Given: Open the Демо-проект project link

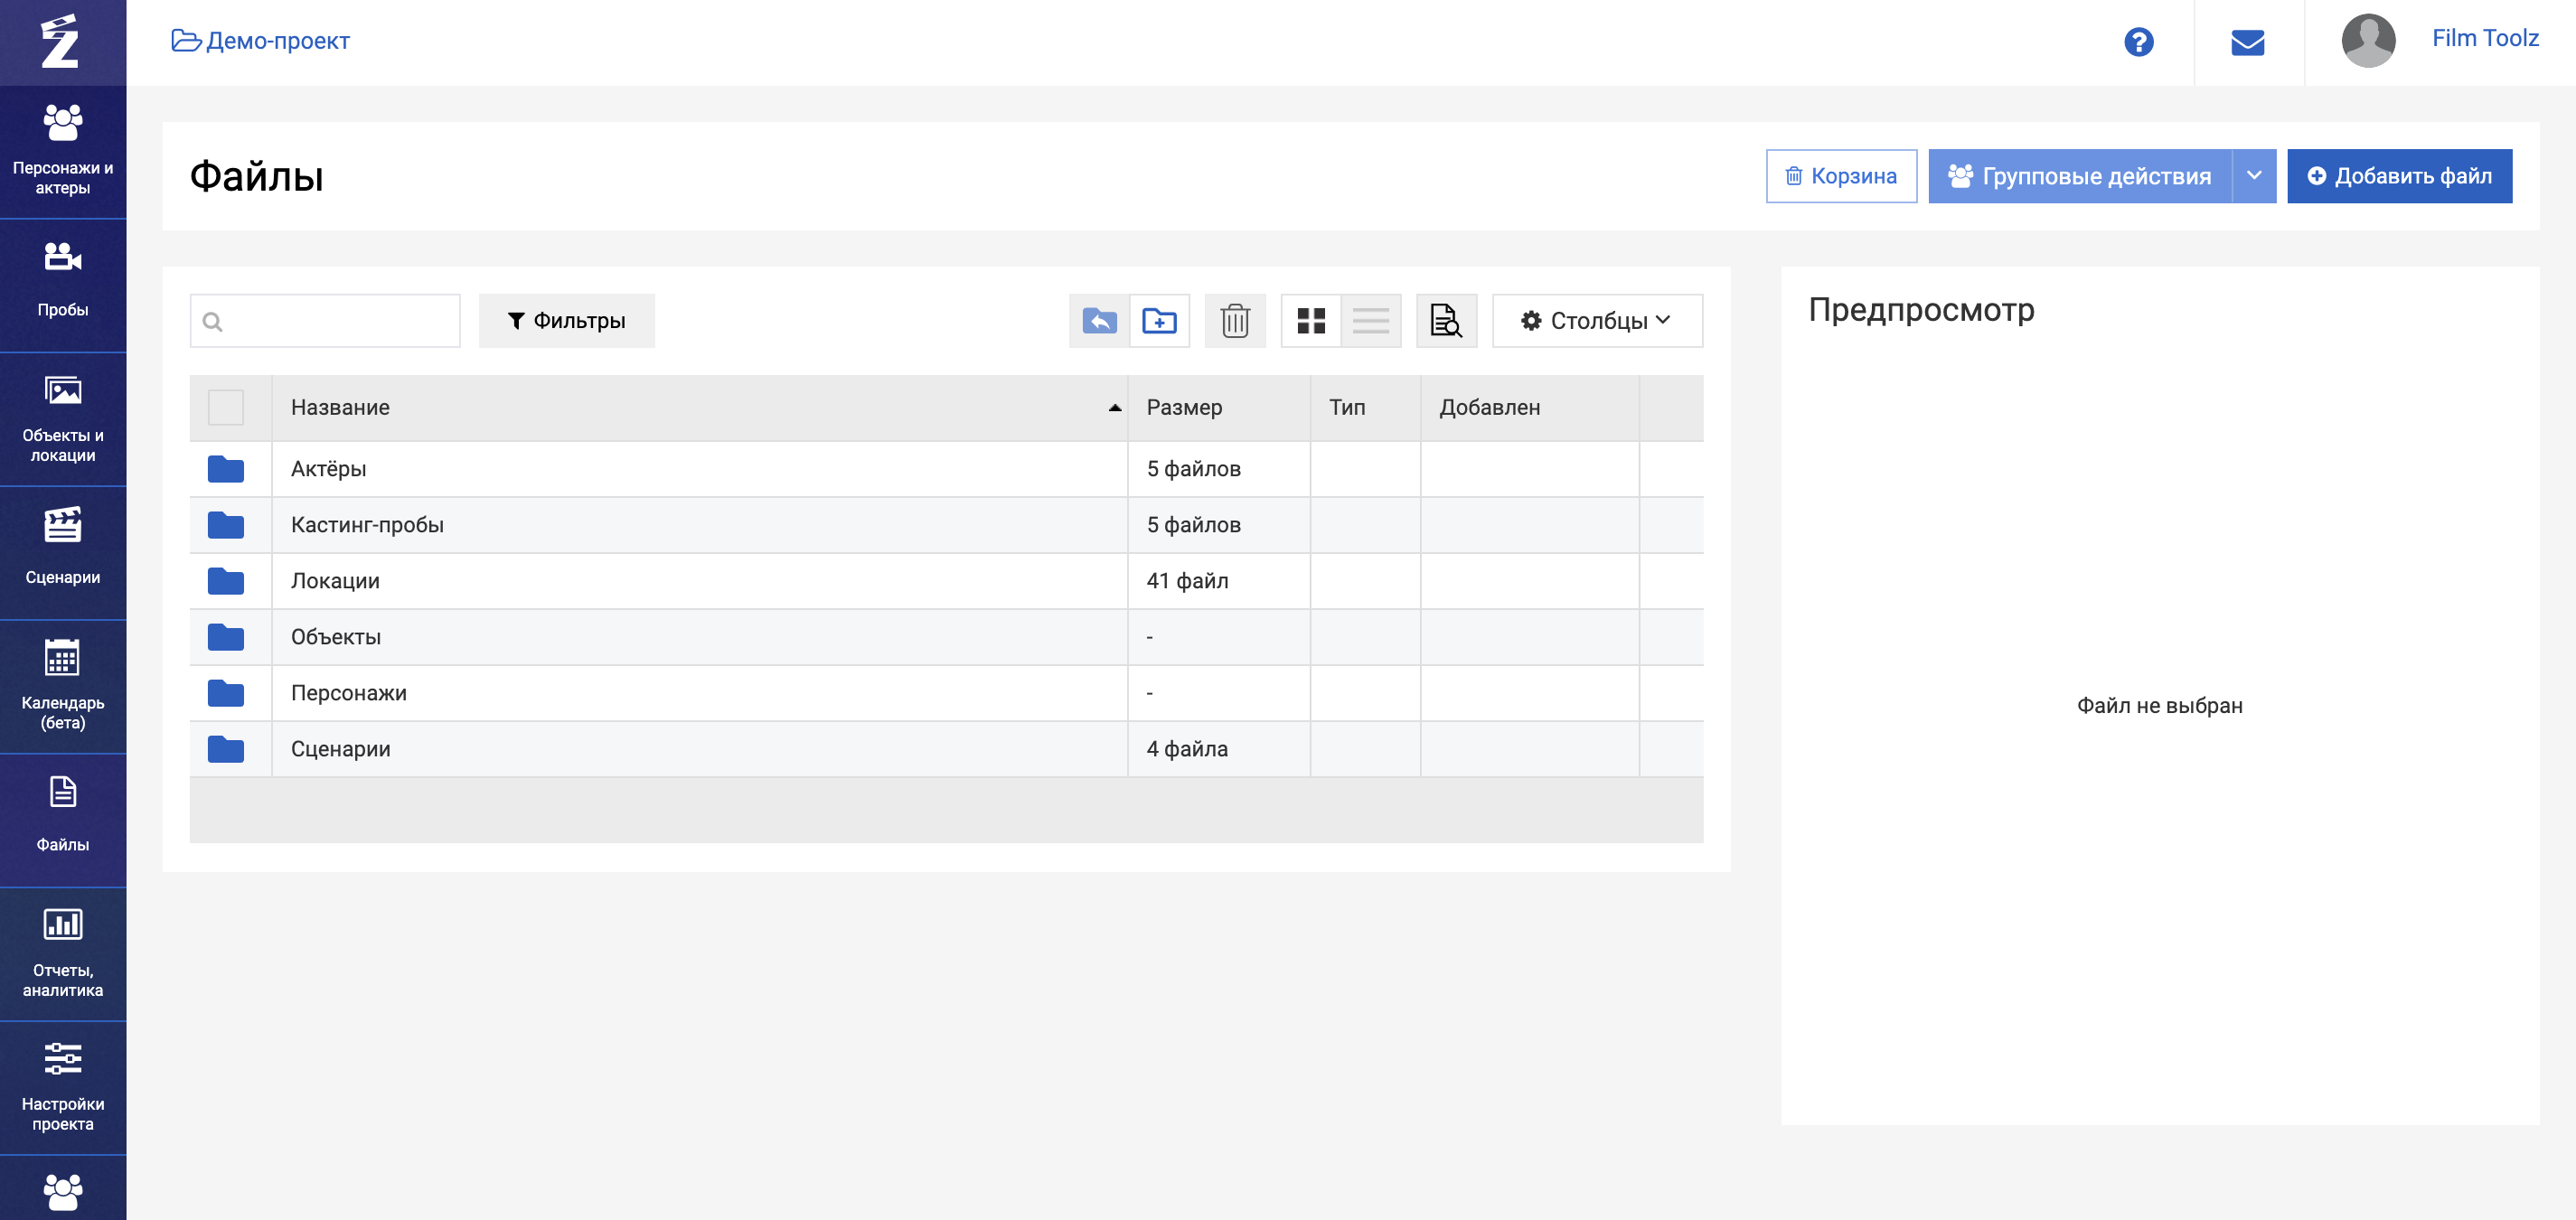Looking at the screenshot, I should (260, 41).
